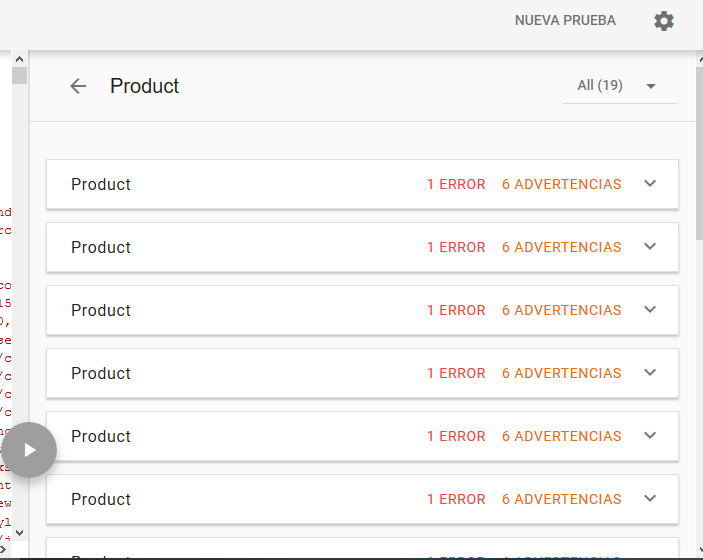Image resolution: width=703 pixels, height=560 pixels.
Task: Click 6 ADVERTENCIAS in the fifth Product row
Action: pyautogui.click(x=561, y=437)
